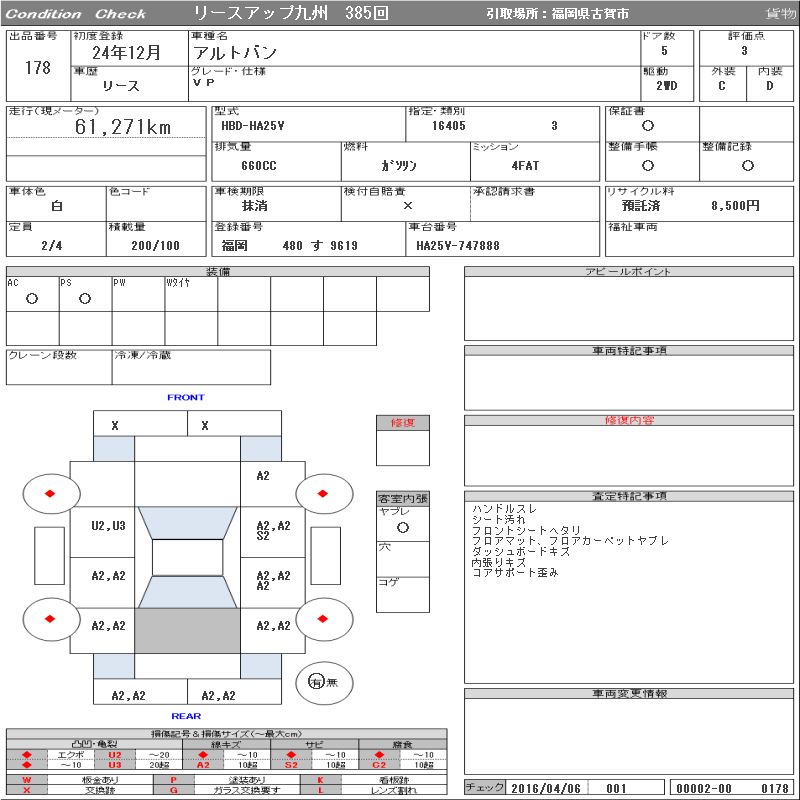
Task: Toggle the PS equipment circle mark
Action: (85, 299)
